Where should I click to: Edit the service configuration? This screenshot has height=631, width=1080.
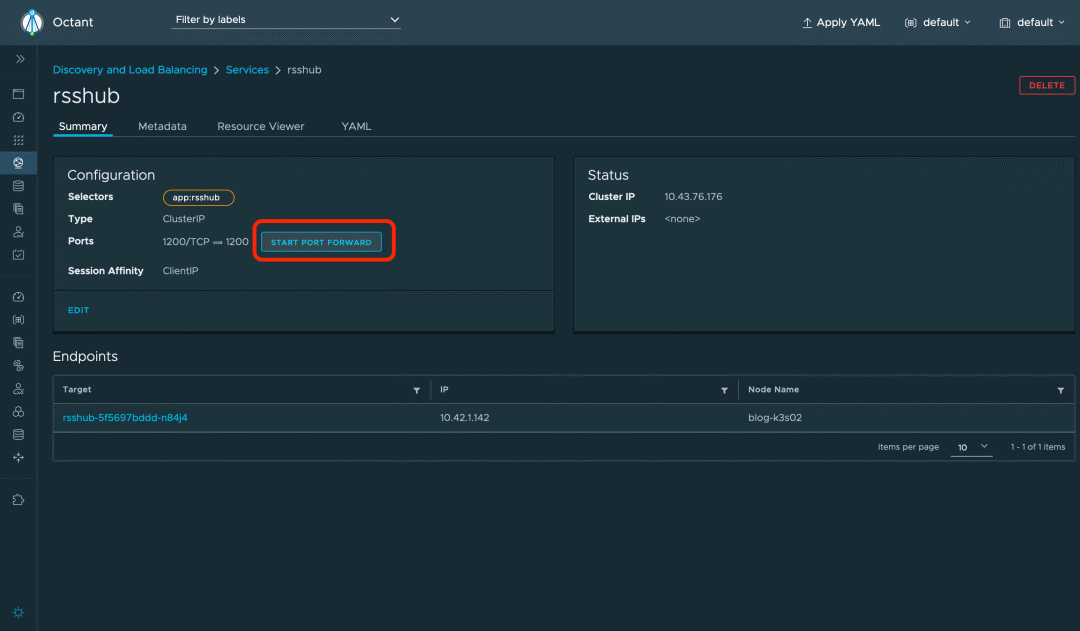79,310
